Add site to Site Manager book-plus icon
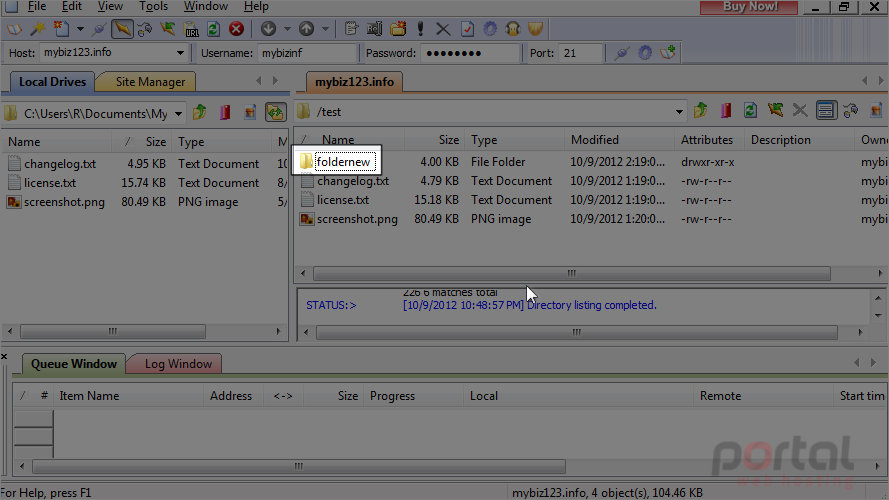The height and width of the screenshot is (500, 889). tap(668, 53)
